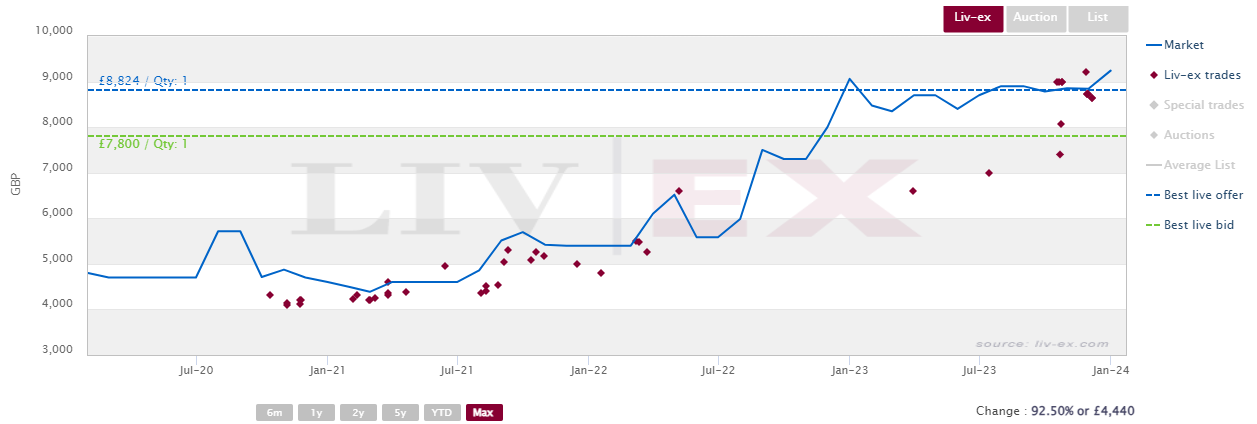Select highest trade diamond near Jan-24
Screen dimensions: 1257x424
pyautogui.click(x=1086, y=72)
